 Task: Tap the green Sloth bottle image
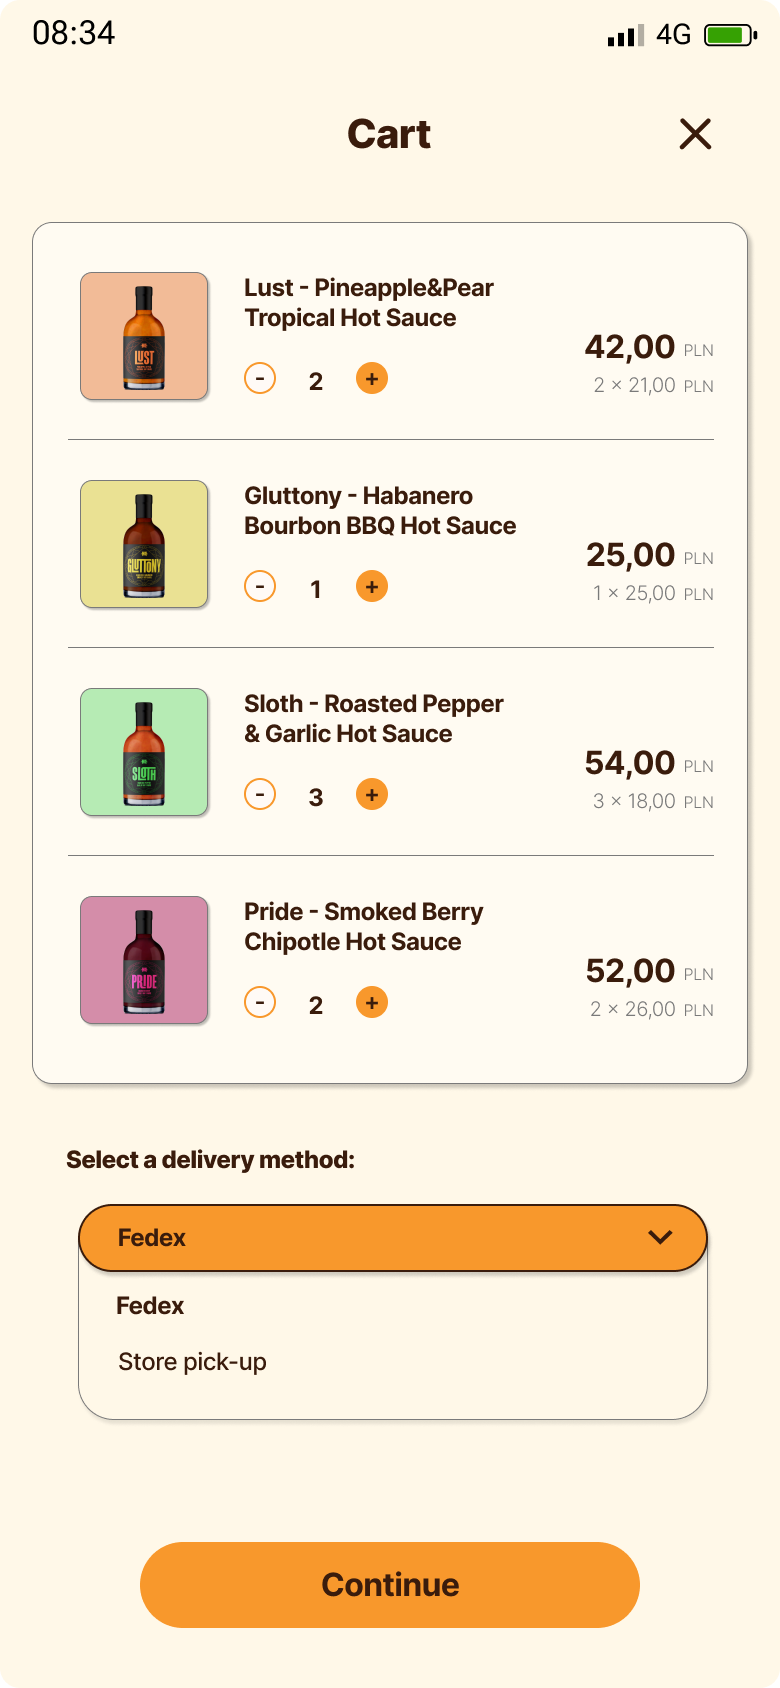tap(144, 753)
